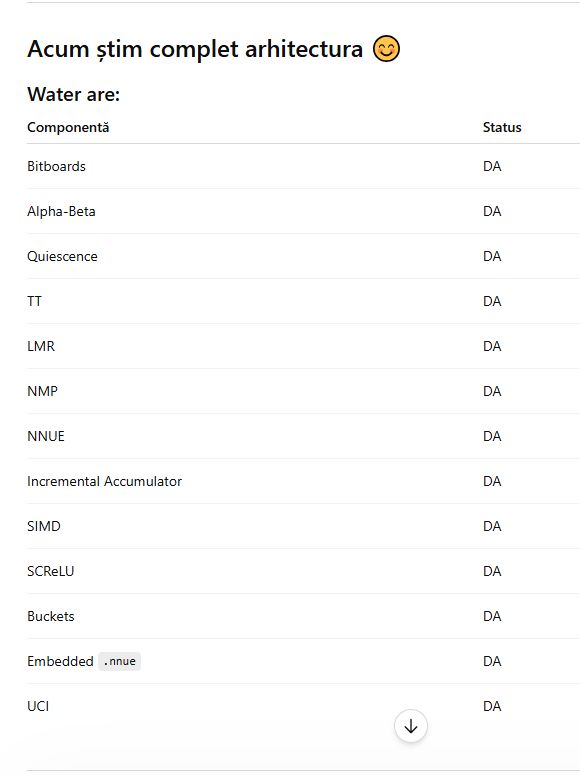Select the Bitboards row label
Image resolution: width=580 pixels, height=775 pixels.
pyautogui.click(x=56, y=166)
